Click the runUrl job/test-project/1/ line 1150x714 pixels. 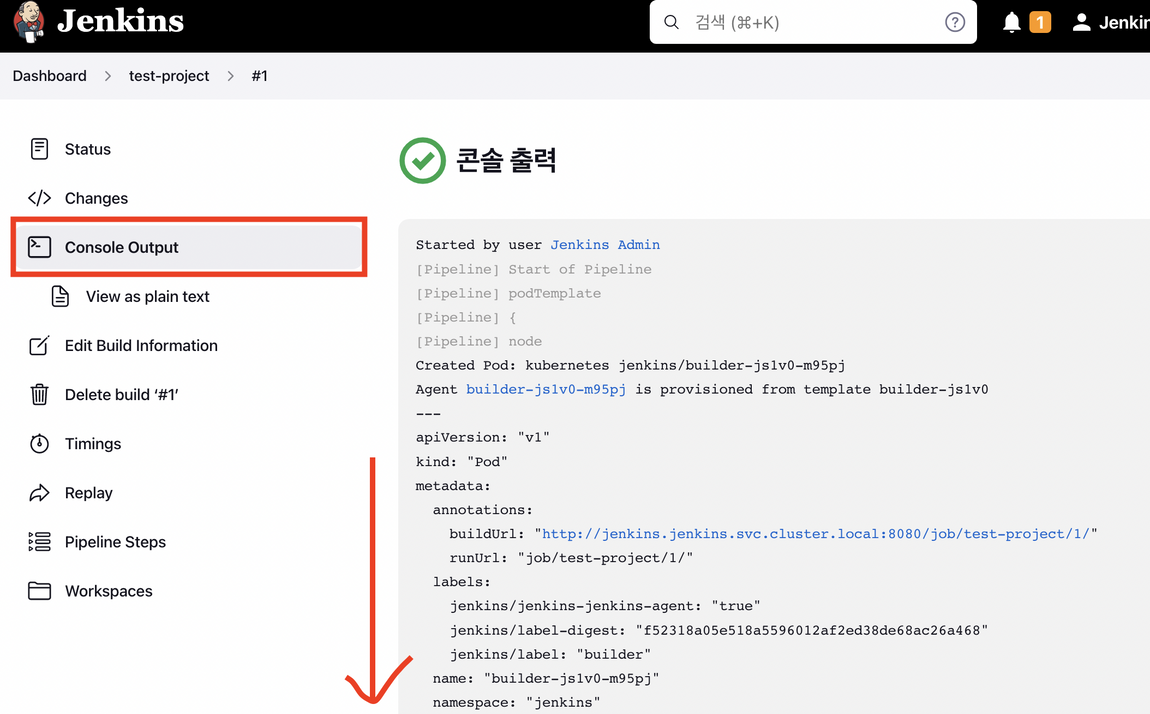click(571, 558)
